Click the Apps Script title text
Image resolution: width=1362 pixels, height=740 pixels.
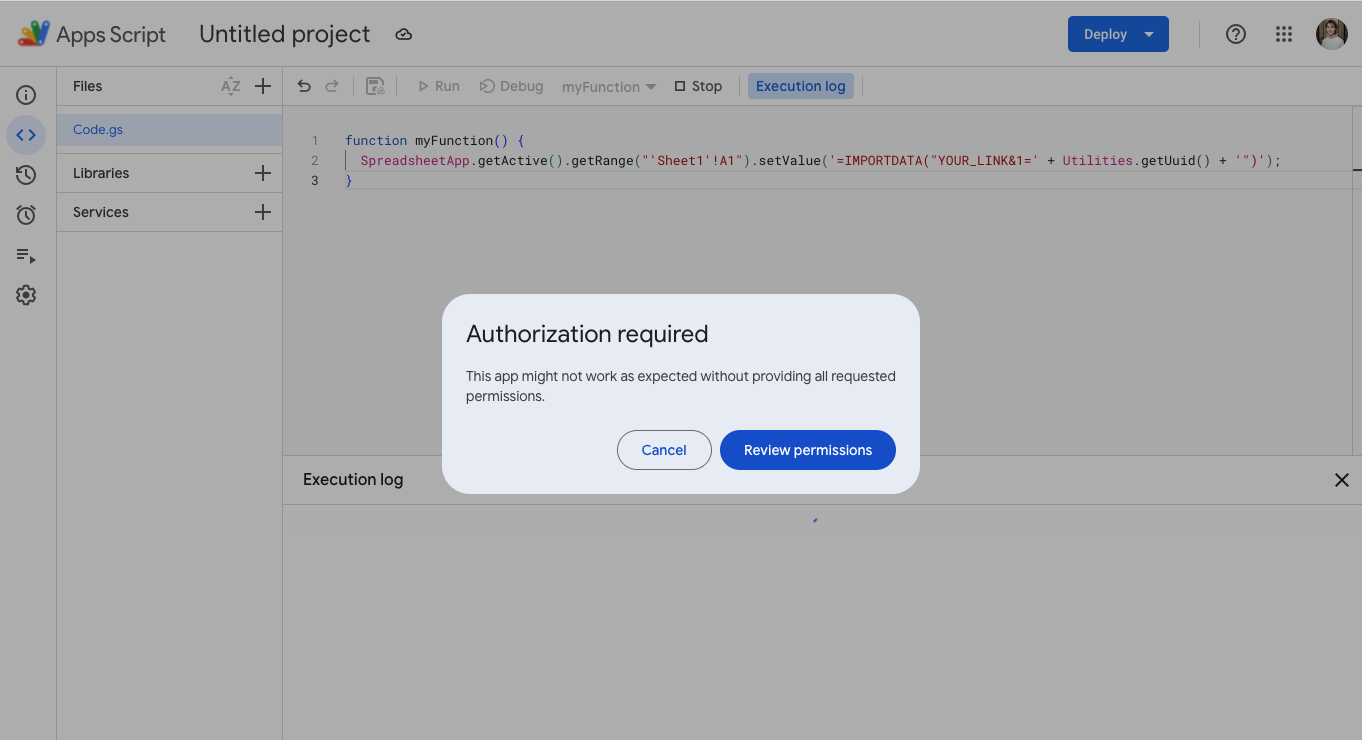[111, 34]
